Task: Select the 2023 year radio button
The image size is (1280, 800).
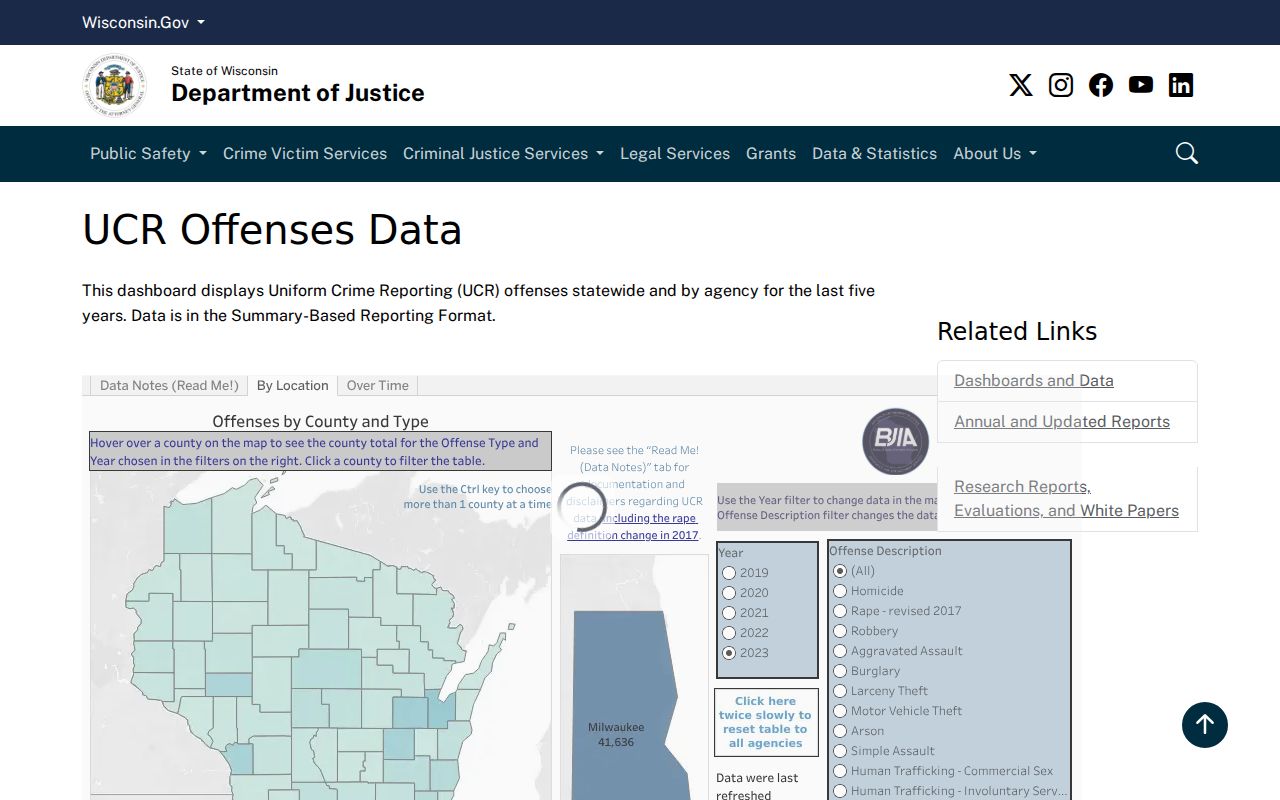Action: 729,653
